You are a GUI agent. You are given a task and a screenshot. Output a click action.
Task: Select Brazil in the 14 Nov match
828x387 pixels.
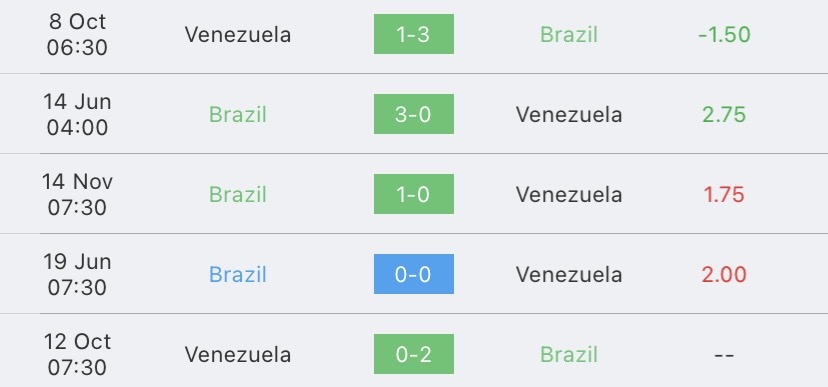(238, 194)
